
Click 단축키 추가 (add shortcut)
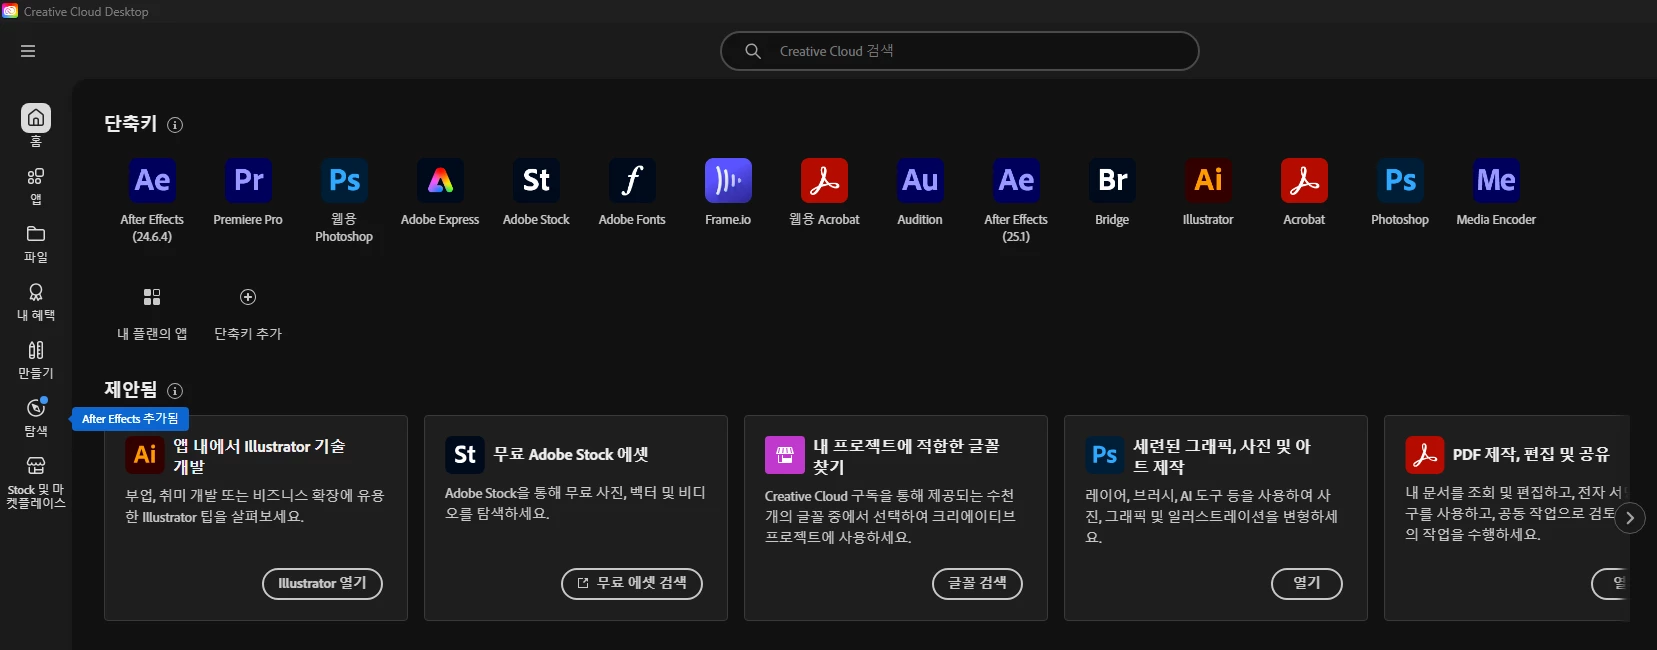pos(248,314)
